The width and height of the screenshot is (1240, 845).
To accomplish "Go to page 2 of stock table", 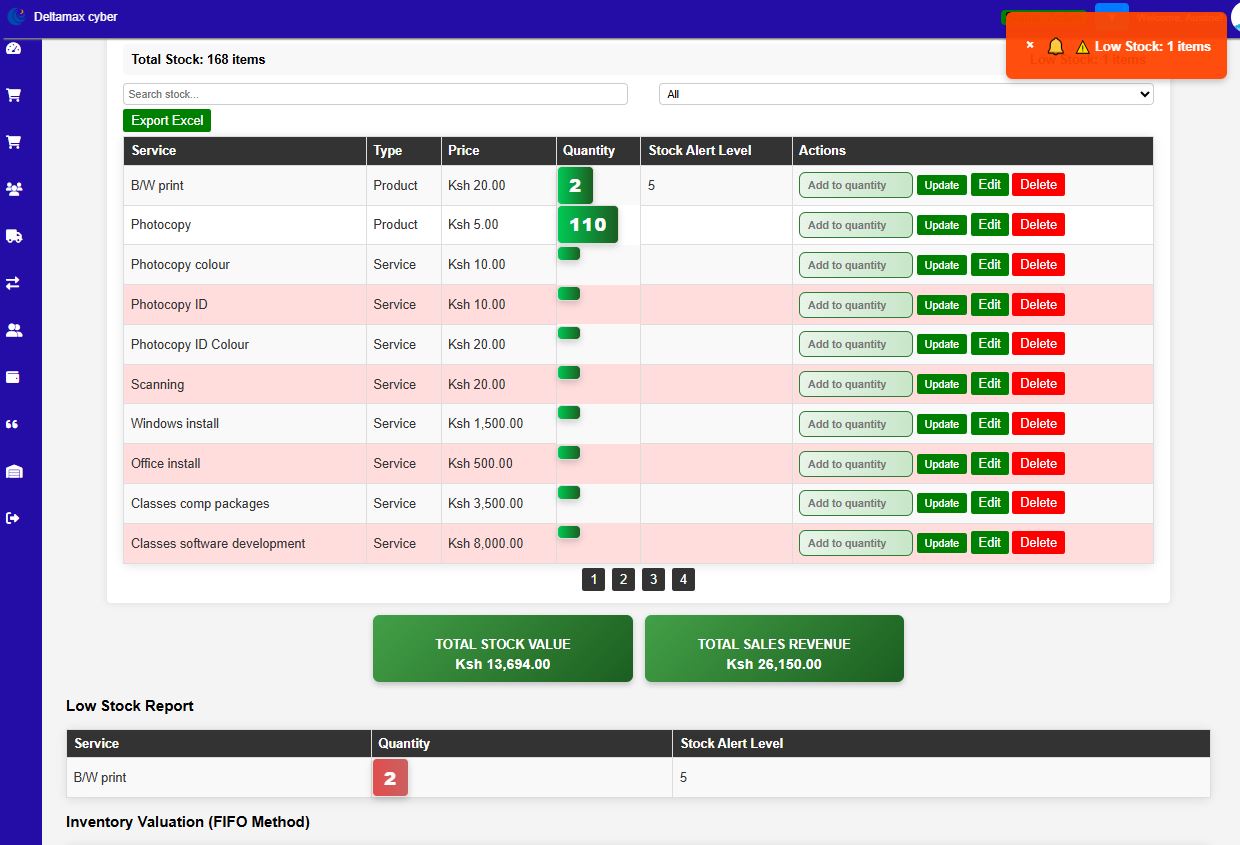I will click(623, 579).
